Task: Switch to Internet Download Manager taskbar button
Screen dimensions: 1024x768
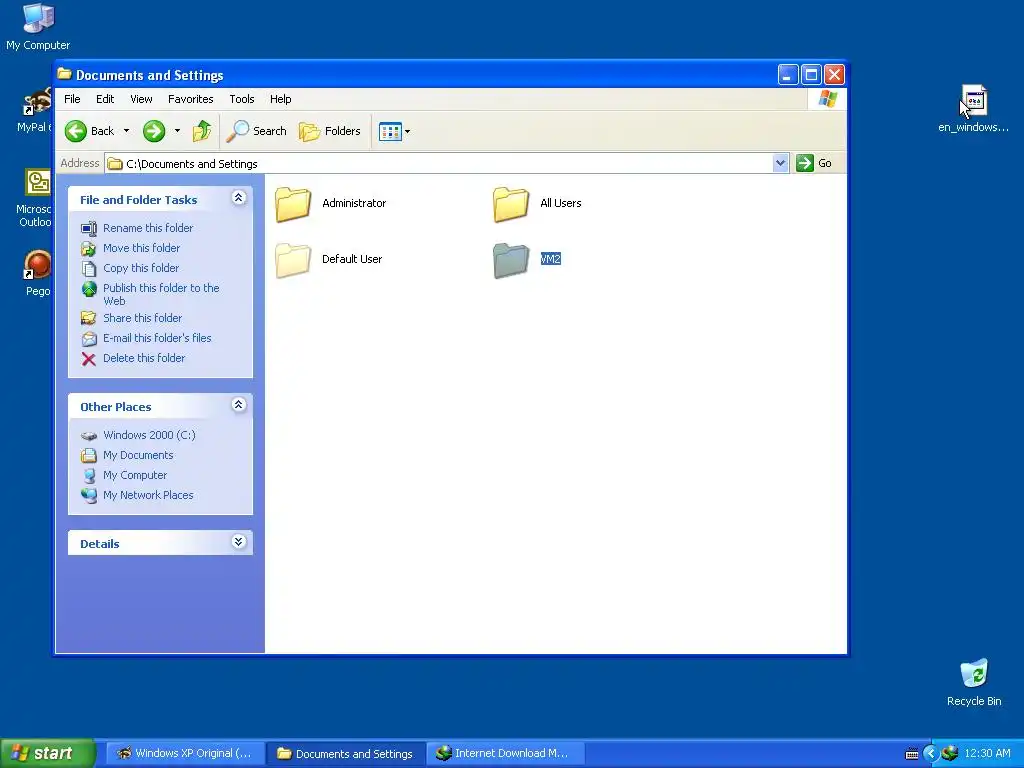Action: (505, 753)
